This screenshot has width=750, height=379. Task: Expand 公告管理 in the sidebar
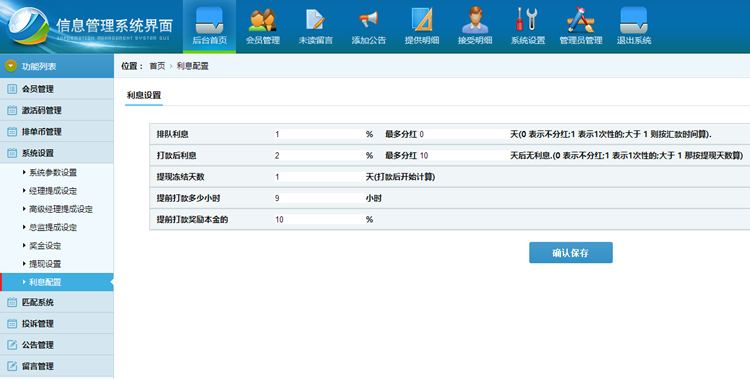pyautogui.click(x=57, y=345)
